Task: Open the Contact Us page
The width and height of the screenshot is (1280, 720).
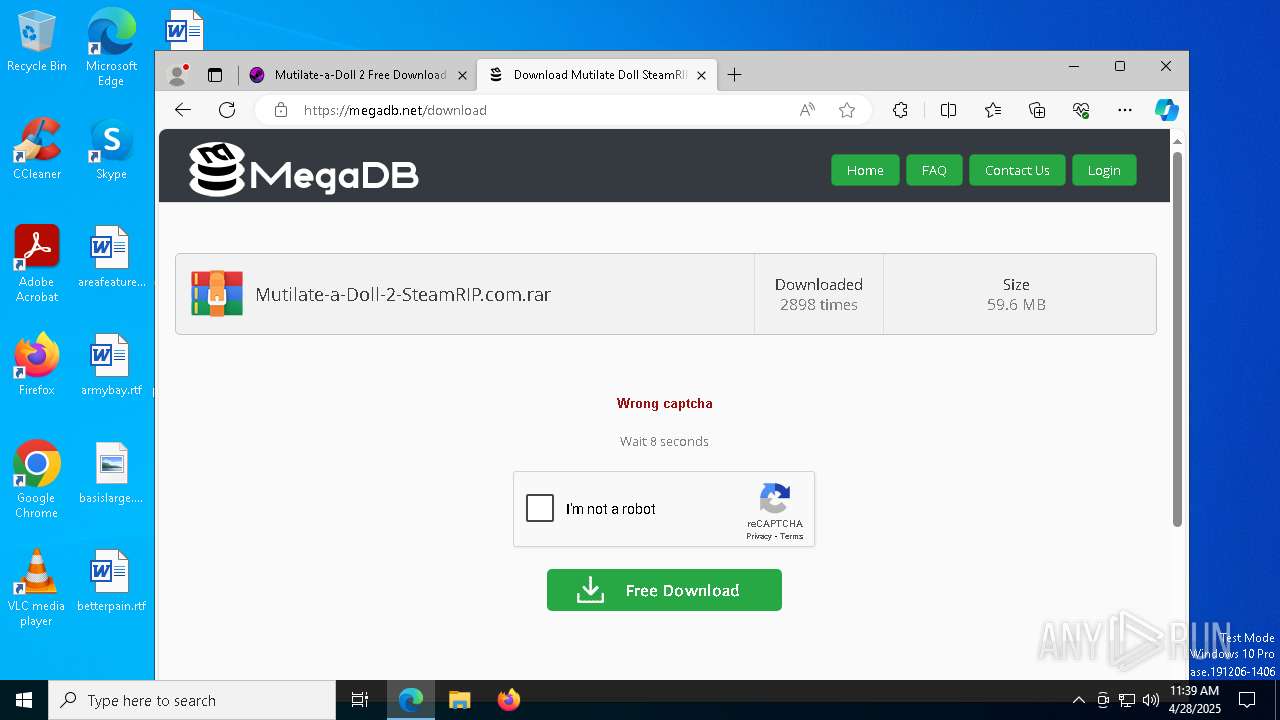Action: (x=1017, y=170)
